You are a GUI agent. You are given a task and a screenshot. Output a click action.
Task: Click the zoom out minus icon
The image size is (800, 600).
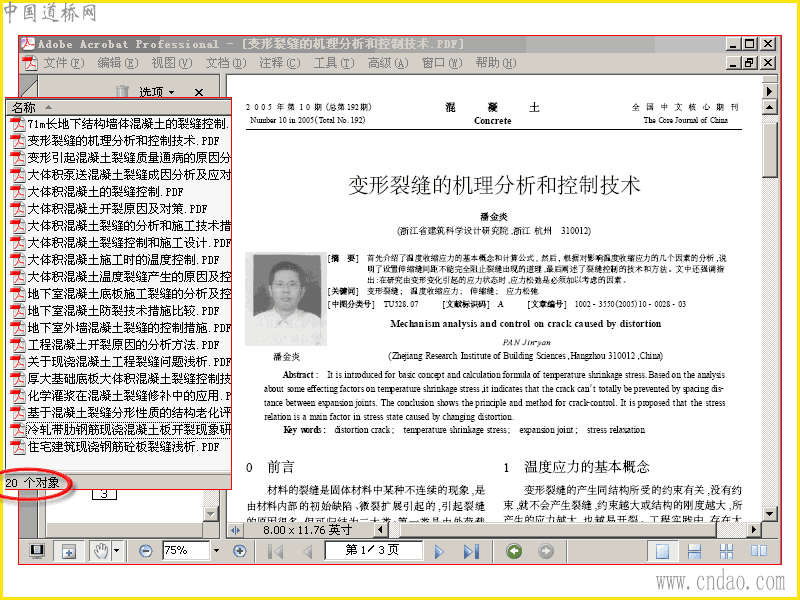tap(145, 551)
